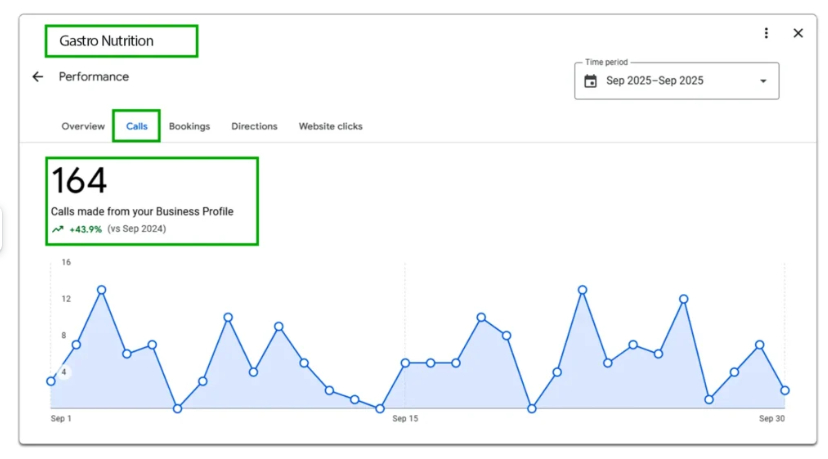This screenshot has height=459, width=828.
Task: Click the 164 total calls number
Action: (x=79, y=182)
